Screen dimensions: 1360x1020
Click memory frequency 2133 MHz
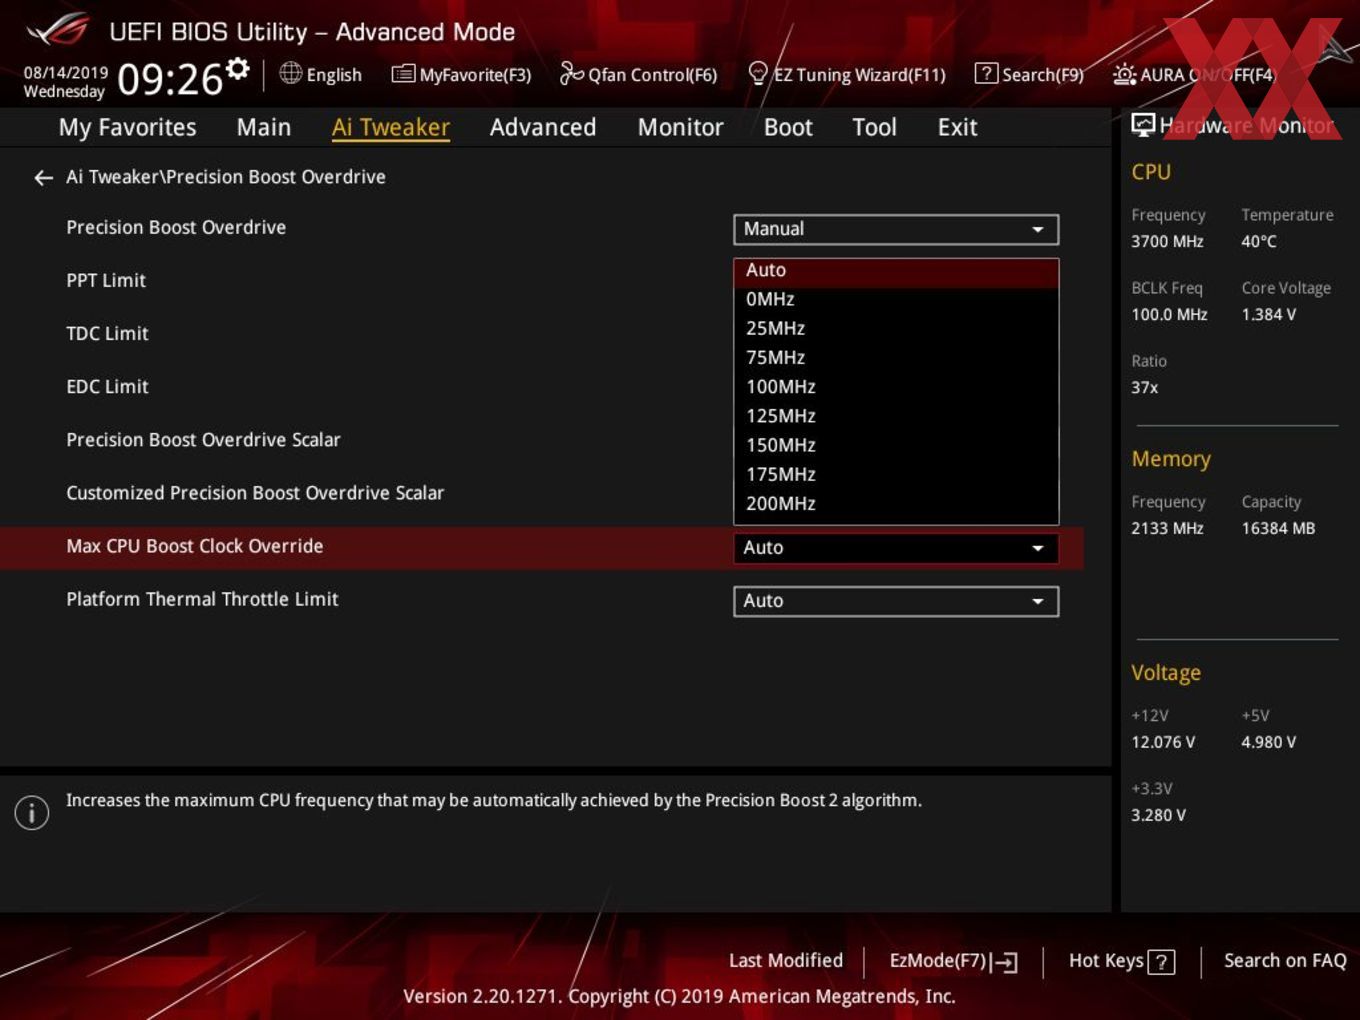point(1167,528)
